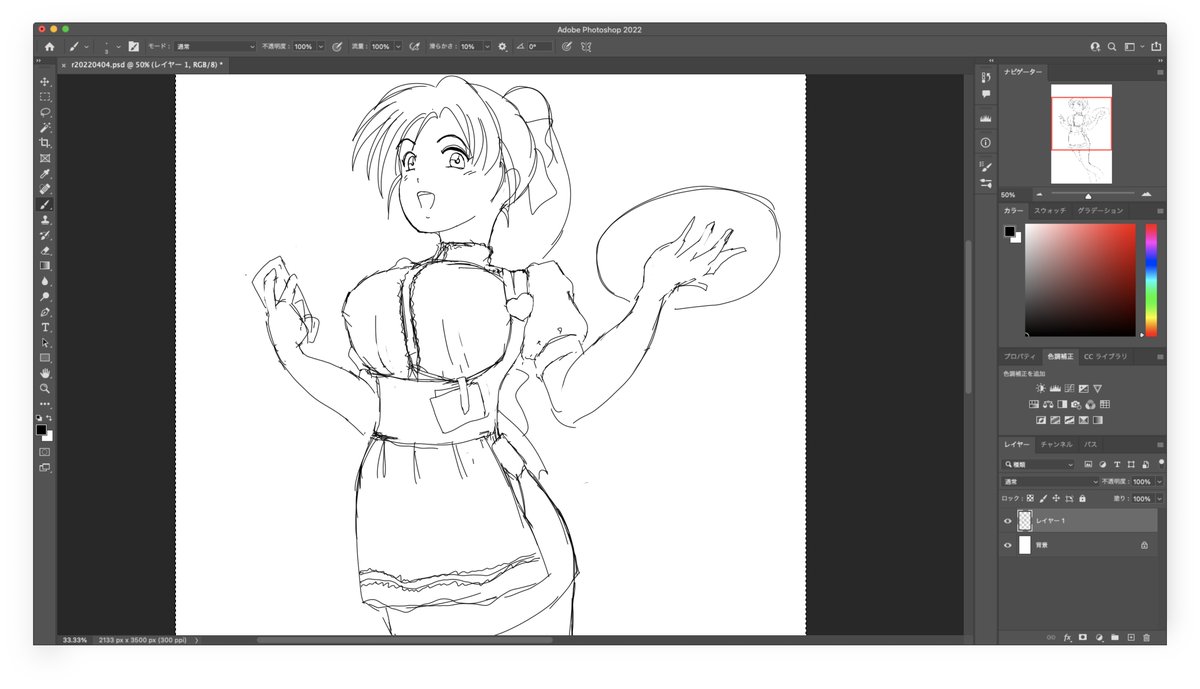Create a new layer
1200x689 pixels.
[1131, 637]
